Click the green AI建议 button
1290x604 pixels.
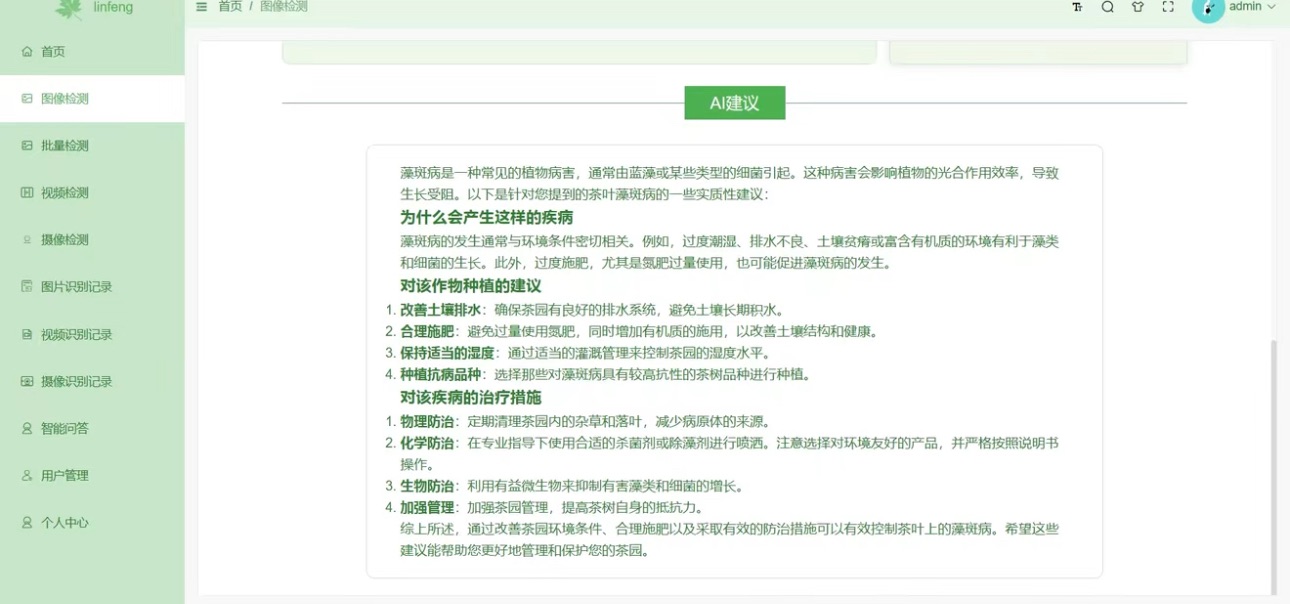pyautogui.click(x=734, y=102)
